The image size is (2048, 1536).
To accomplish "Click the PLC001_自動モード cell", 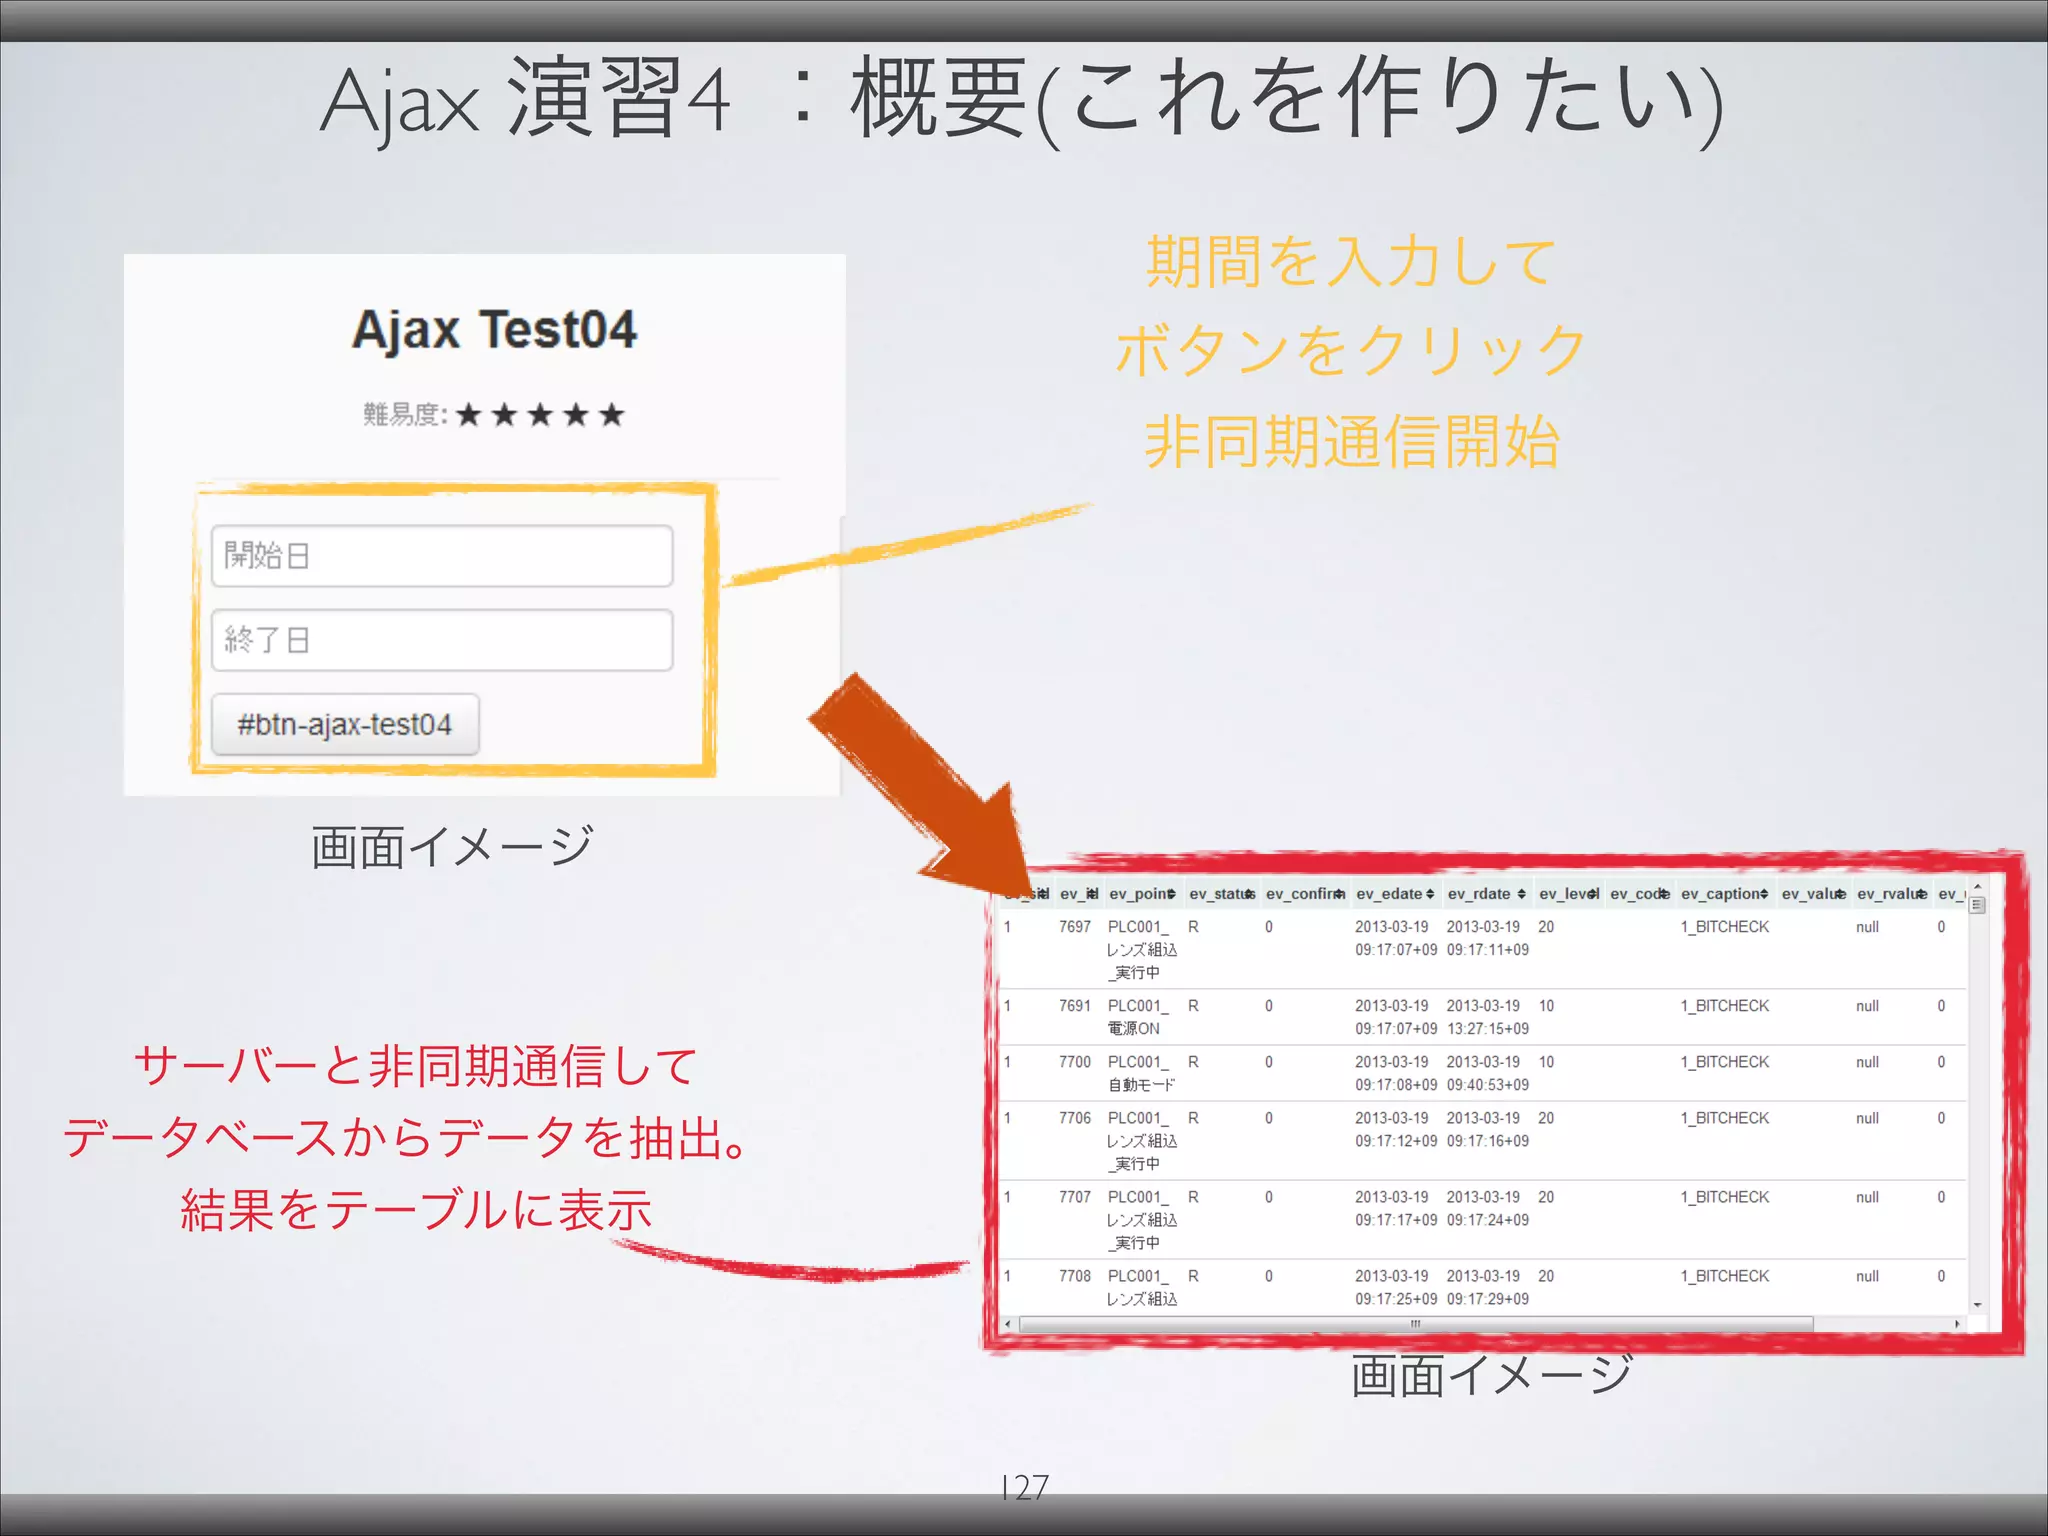I will pyautogui.click(x=1141, y=1073).
